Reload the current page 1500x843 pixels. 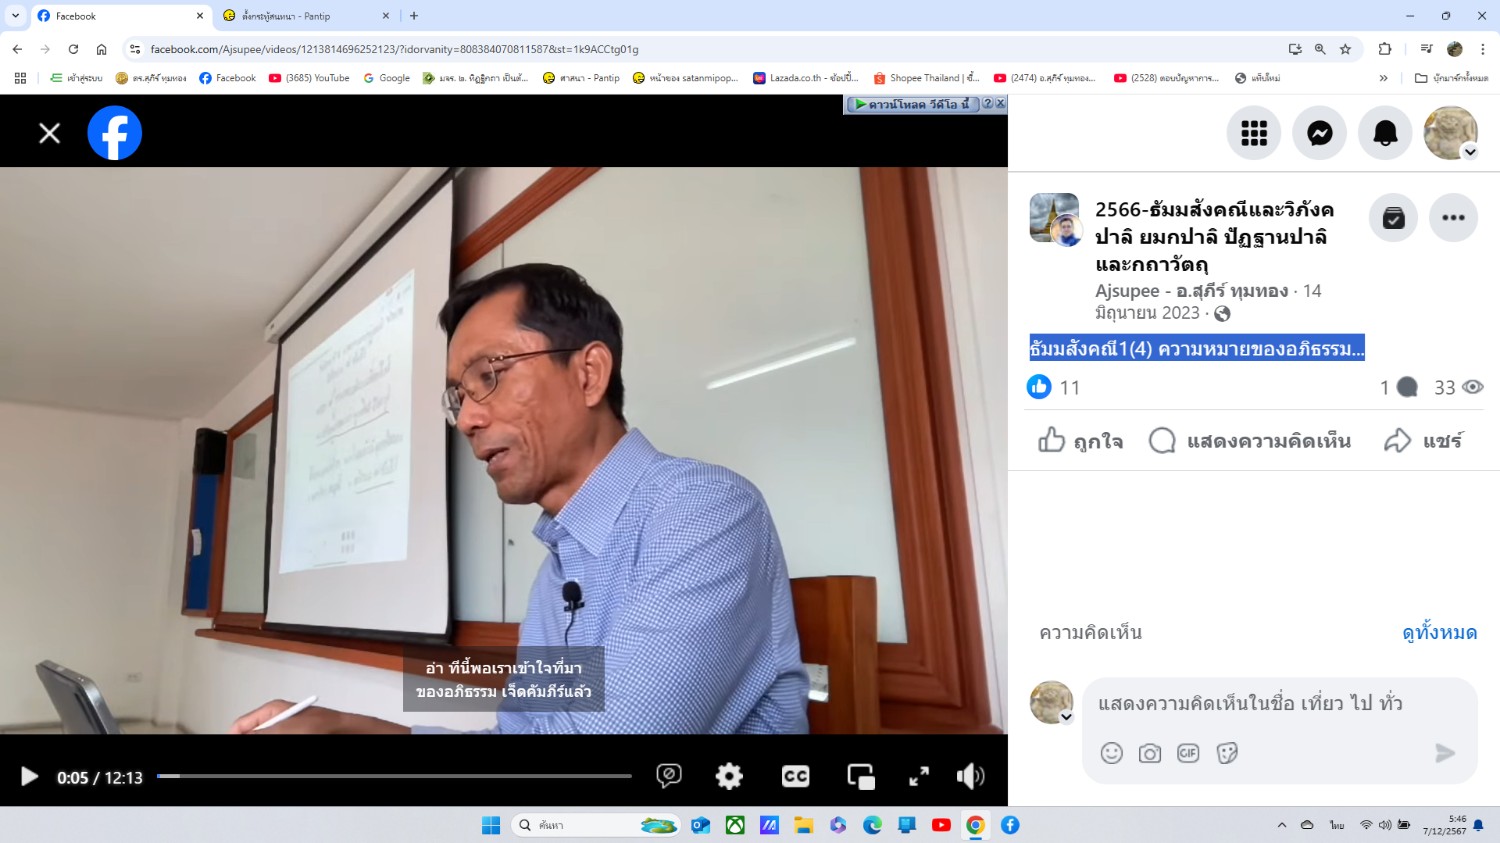coord(73,49)
